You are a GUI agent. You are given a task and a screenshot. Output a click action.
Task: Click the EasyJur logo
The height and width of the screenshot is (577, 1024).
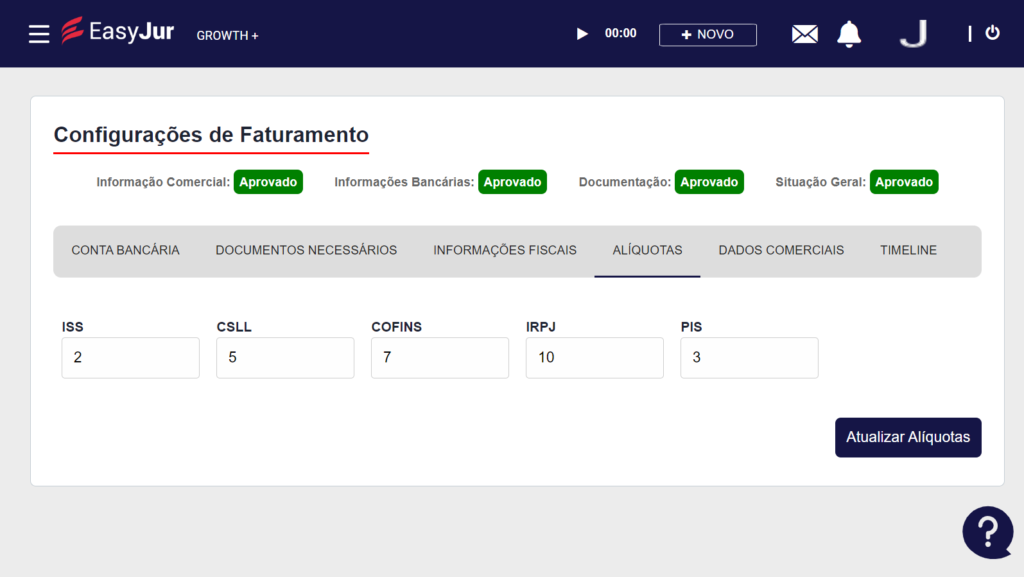pyautogui.click(x=118, y=31)
